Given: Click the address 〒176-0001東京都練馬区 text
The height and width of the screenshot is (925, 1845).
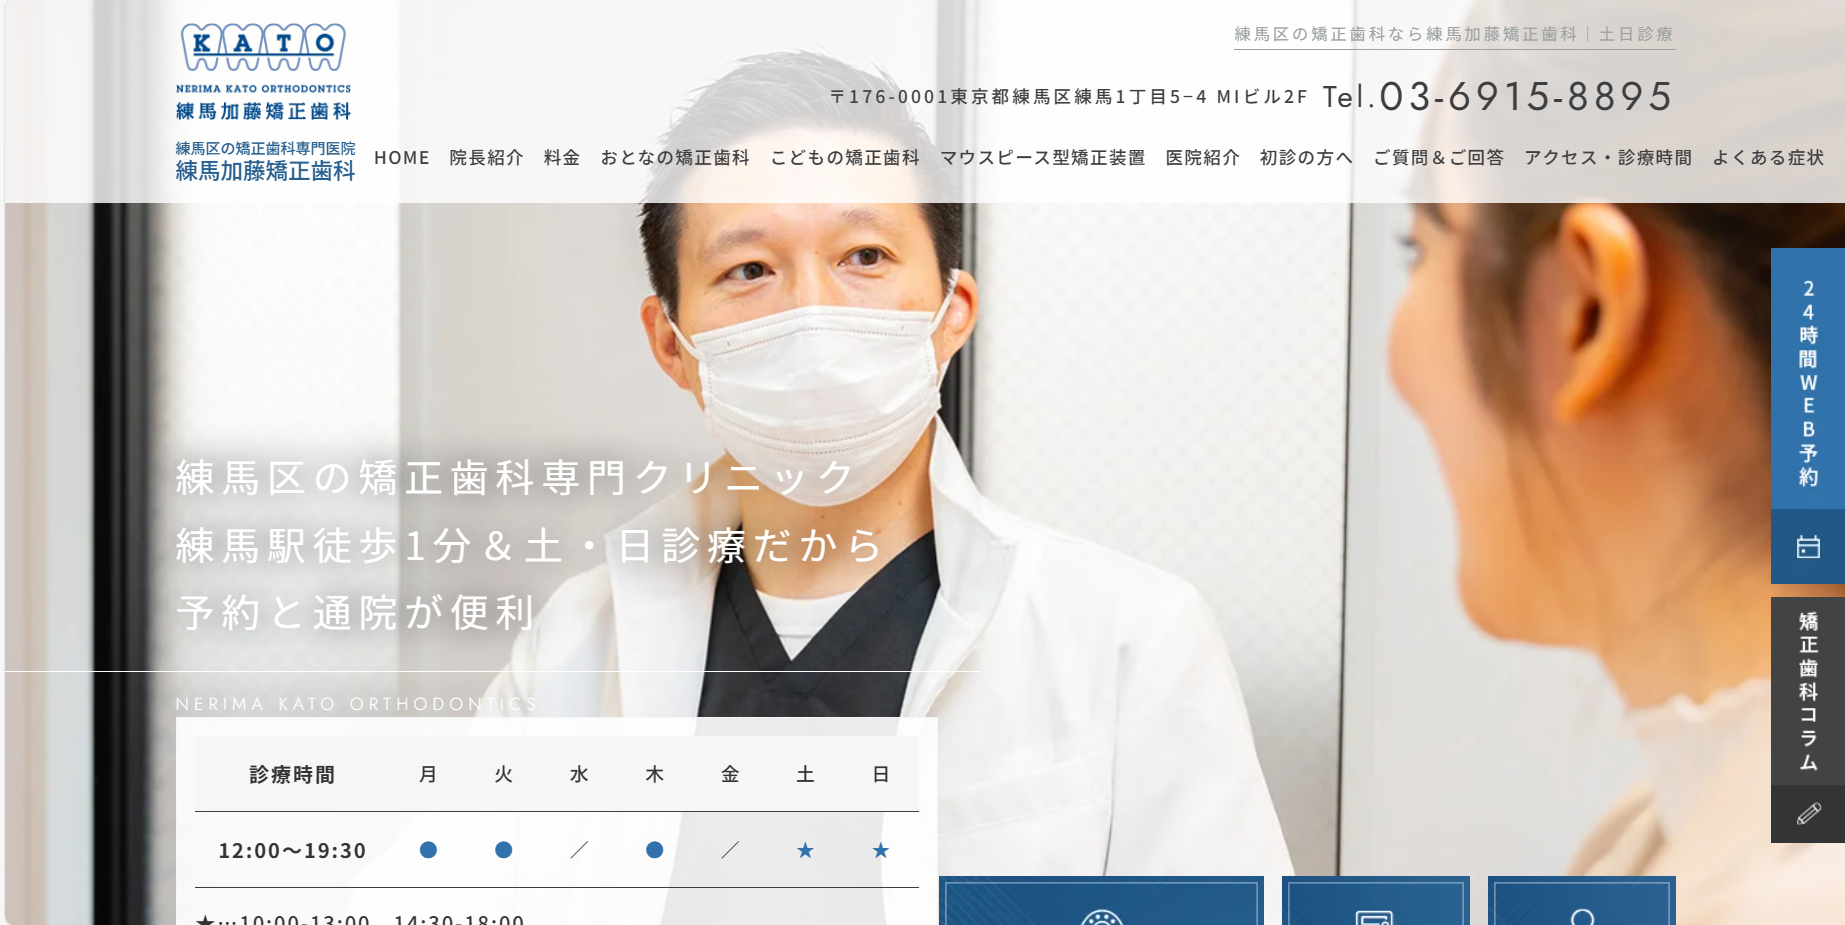Looking at the screenshot, I should (1069, 97).
